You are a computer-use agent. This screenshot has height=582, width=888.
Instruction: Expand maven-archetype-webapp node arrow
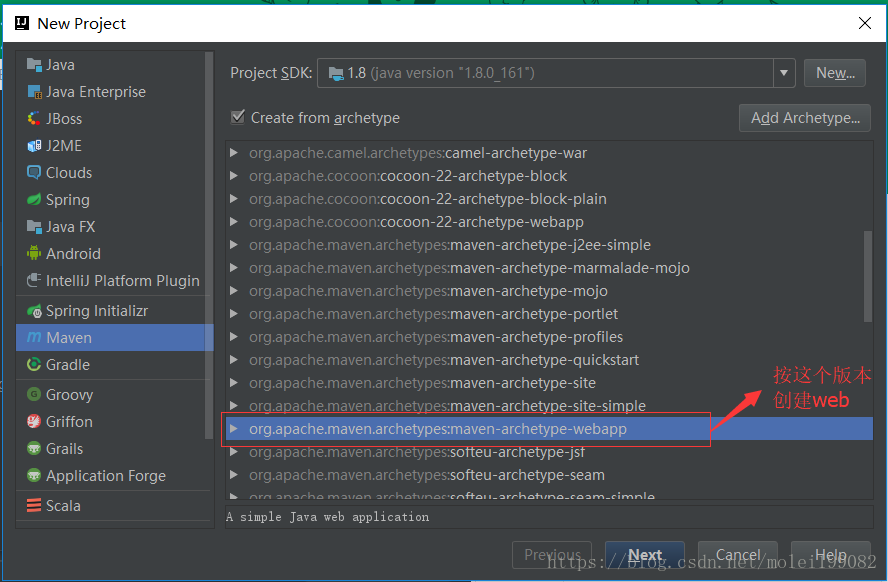click(233, 429)
